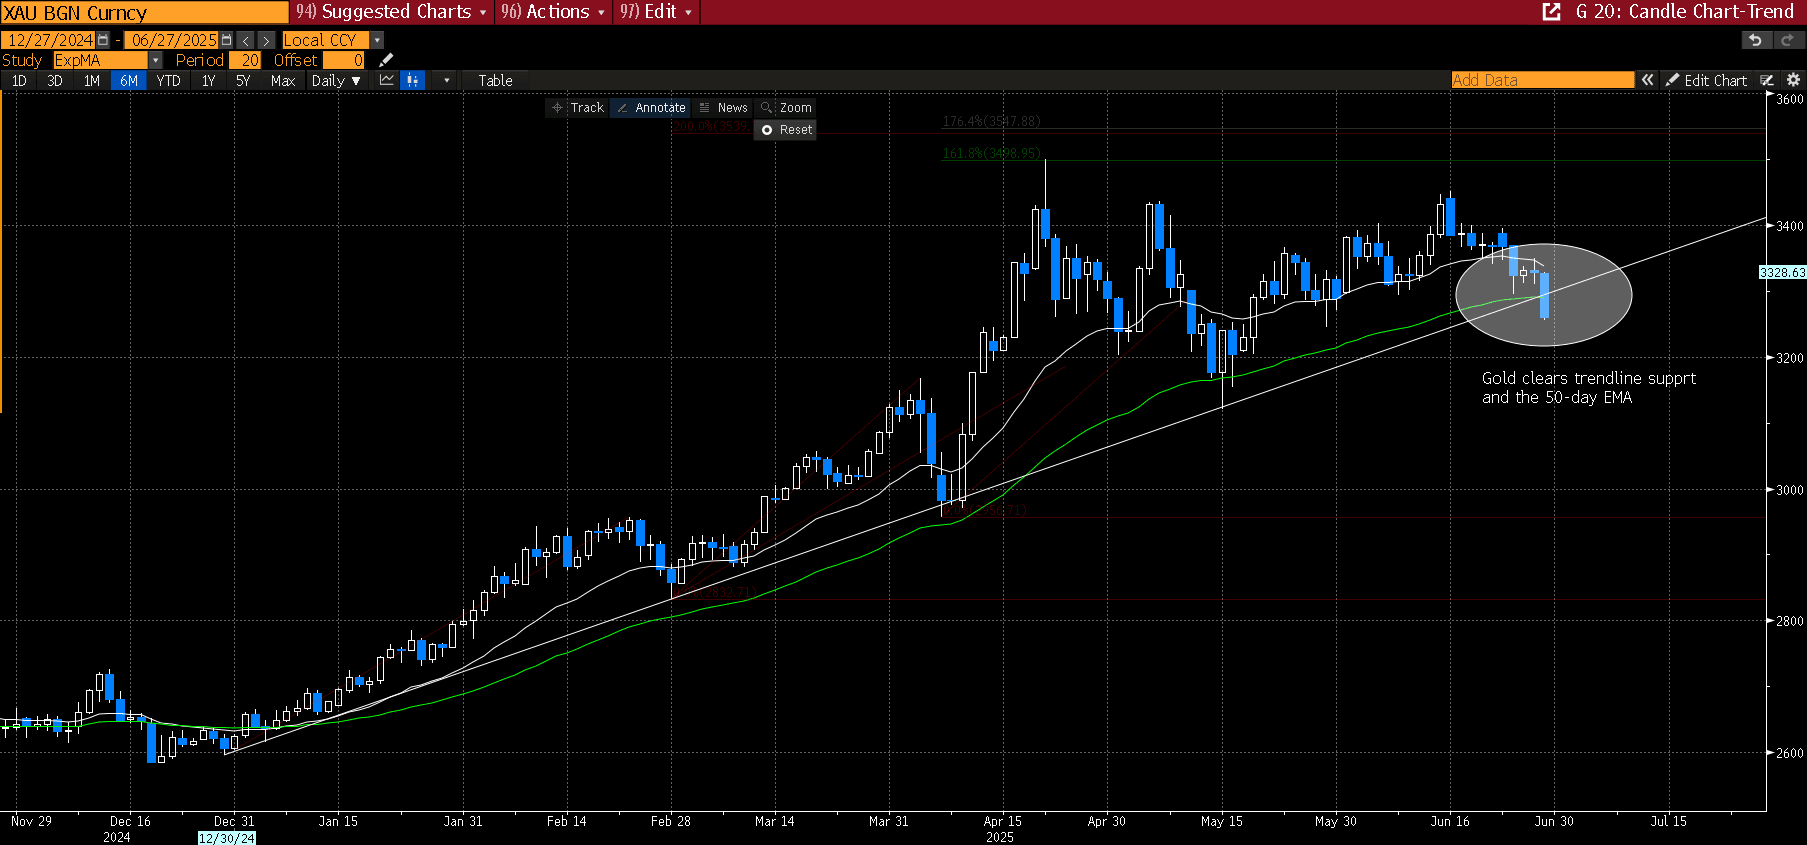1807x845 pixels.
Task: Open the Suggested Charts menu
Action: (x=391, y=12)
